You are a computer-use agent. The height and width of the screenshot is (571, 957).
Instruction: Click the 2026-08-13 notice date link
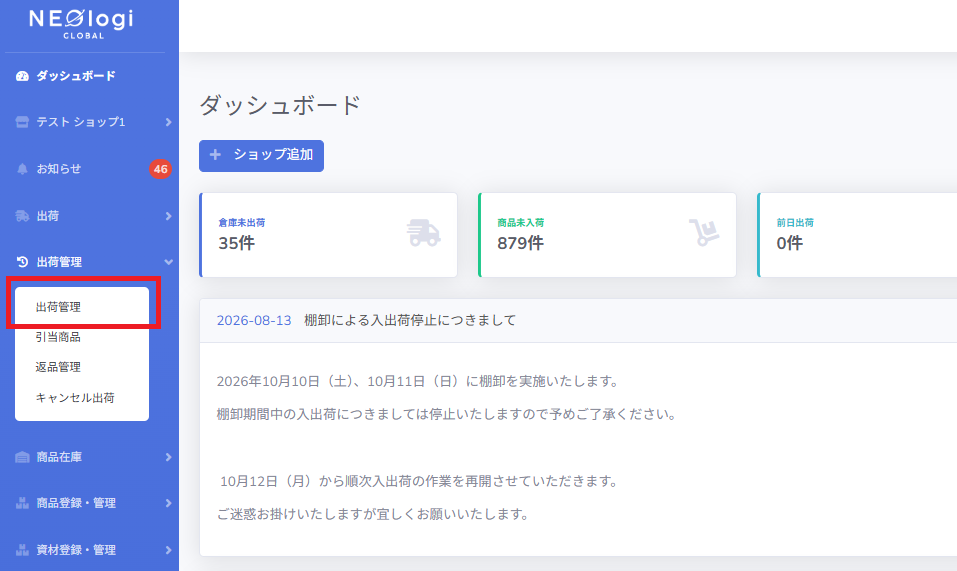coord(254,320)
